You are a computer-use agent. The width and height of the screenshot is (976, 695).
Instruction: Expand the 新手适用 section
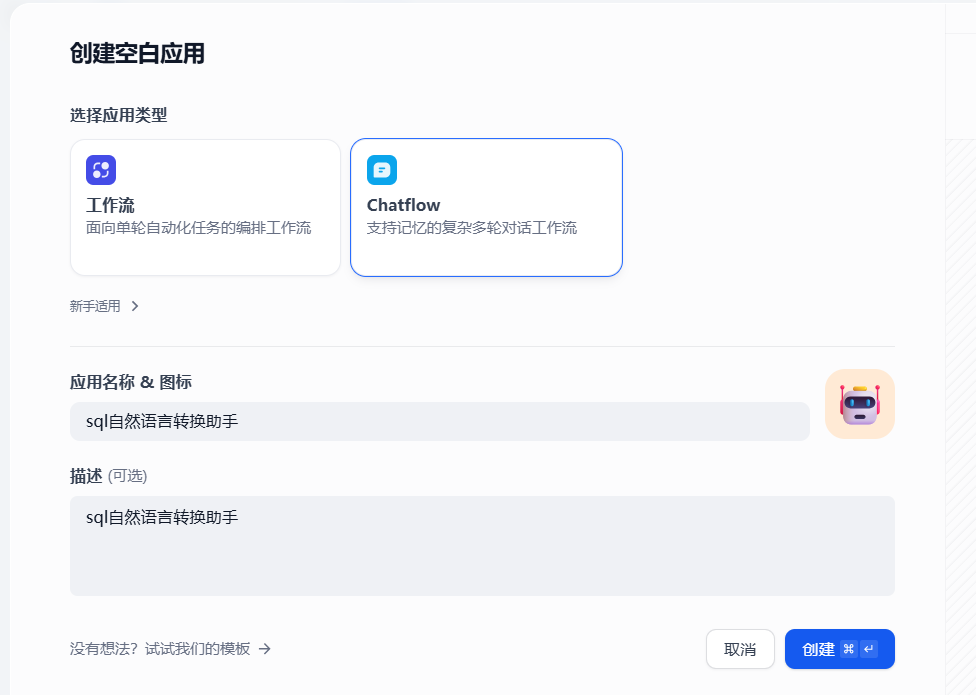[104, 306]
